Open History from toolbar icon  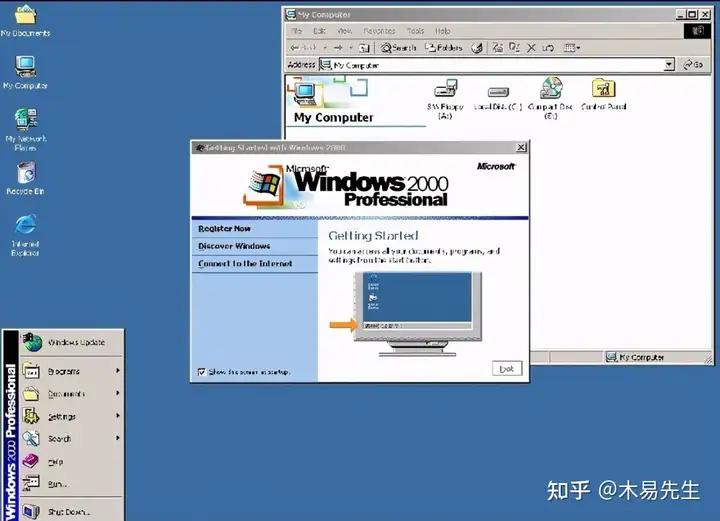tap(477, 48)
